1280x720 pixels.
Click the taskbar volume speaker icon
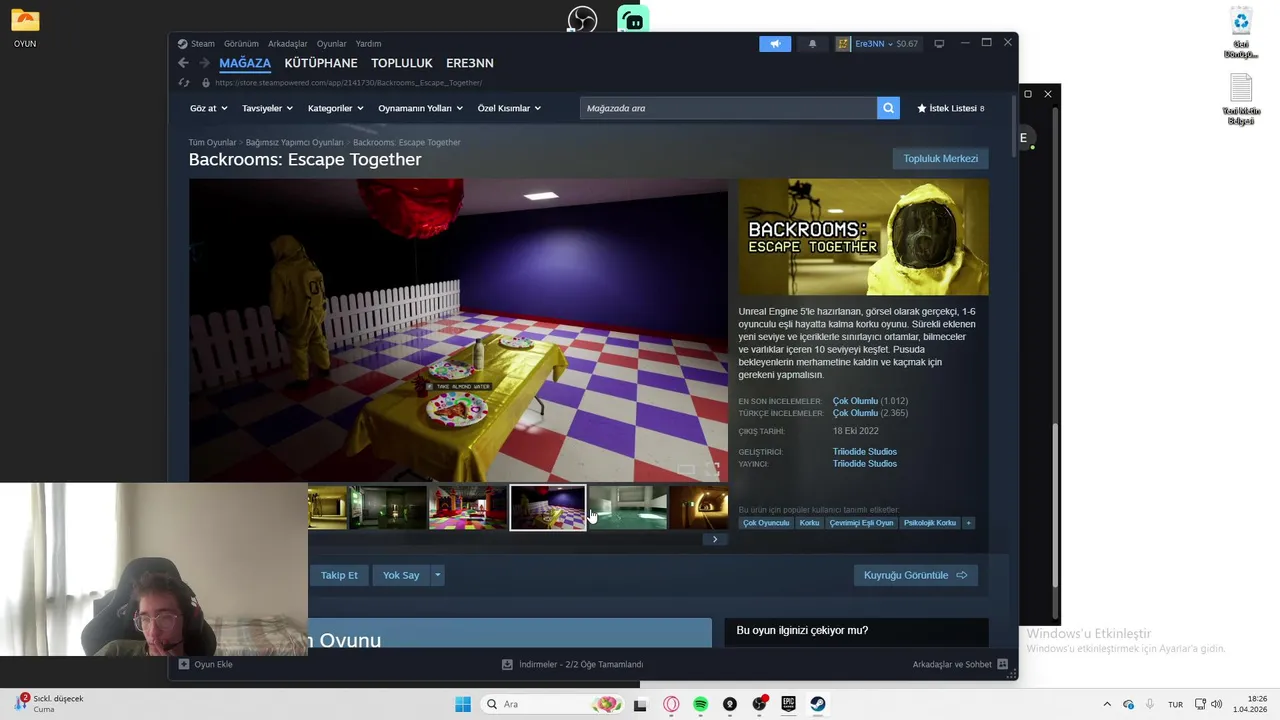point(1216,704)
